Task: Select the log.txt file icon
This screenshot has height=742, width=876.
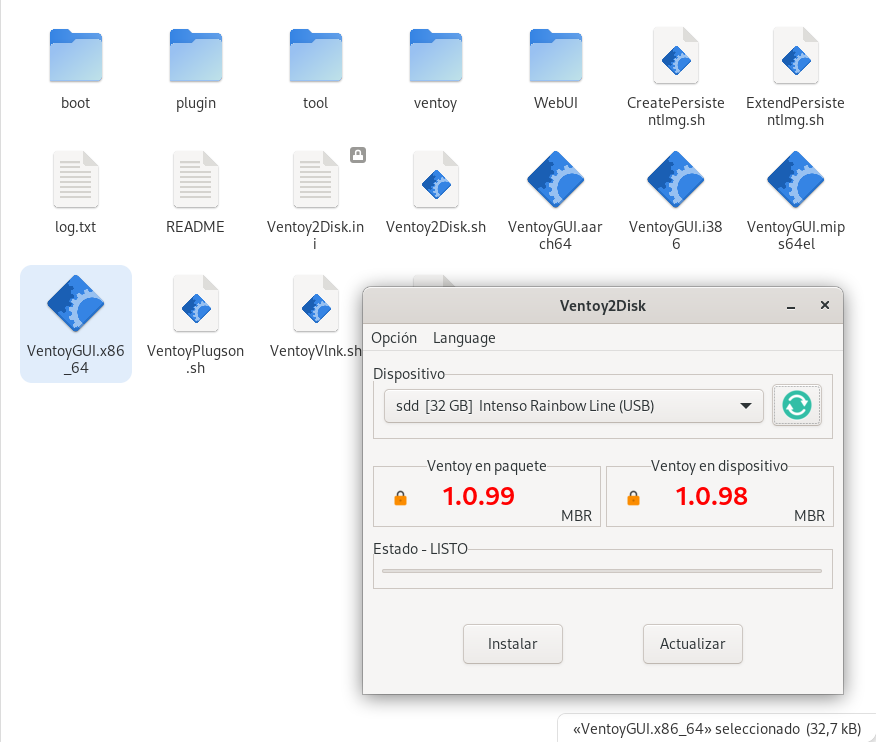Action: click(x=75, y=179)
